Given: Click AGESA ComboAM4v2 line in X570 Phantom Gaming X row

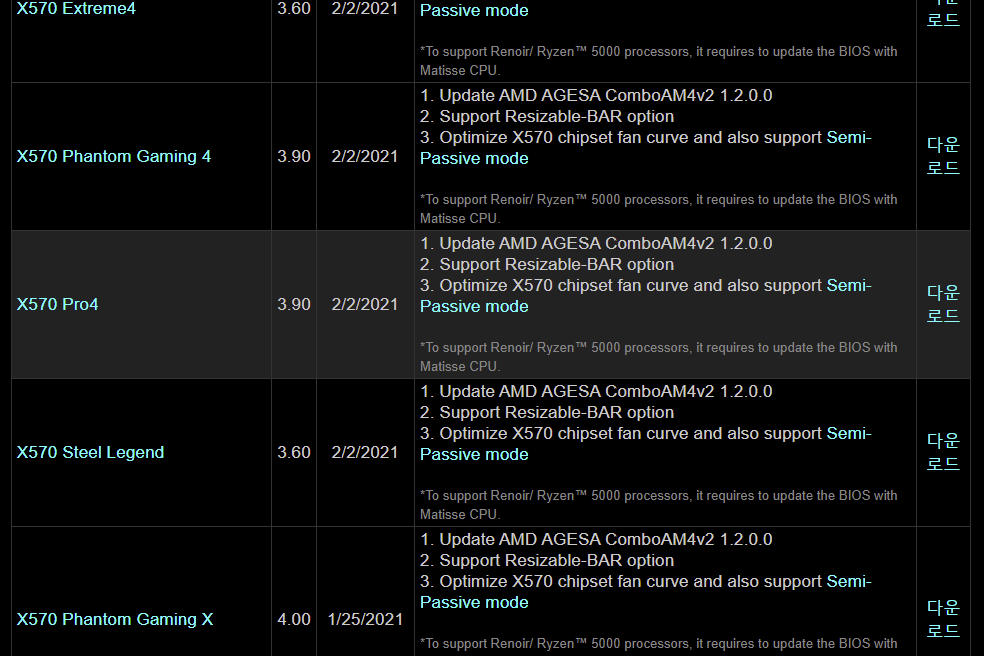Looking at the screenshot, I should coord(596,540).
